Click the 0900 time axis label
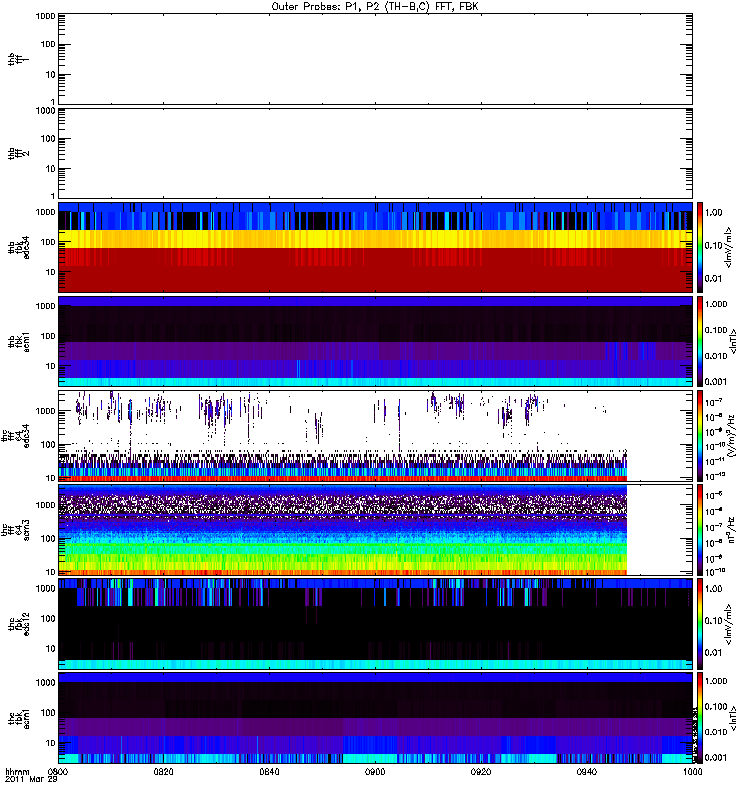 (375, 772)
